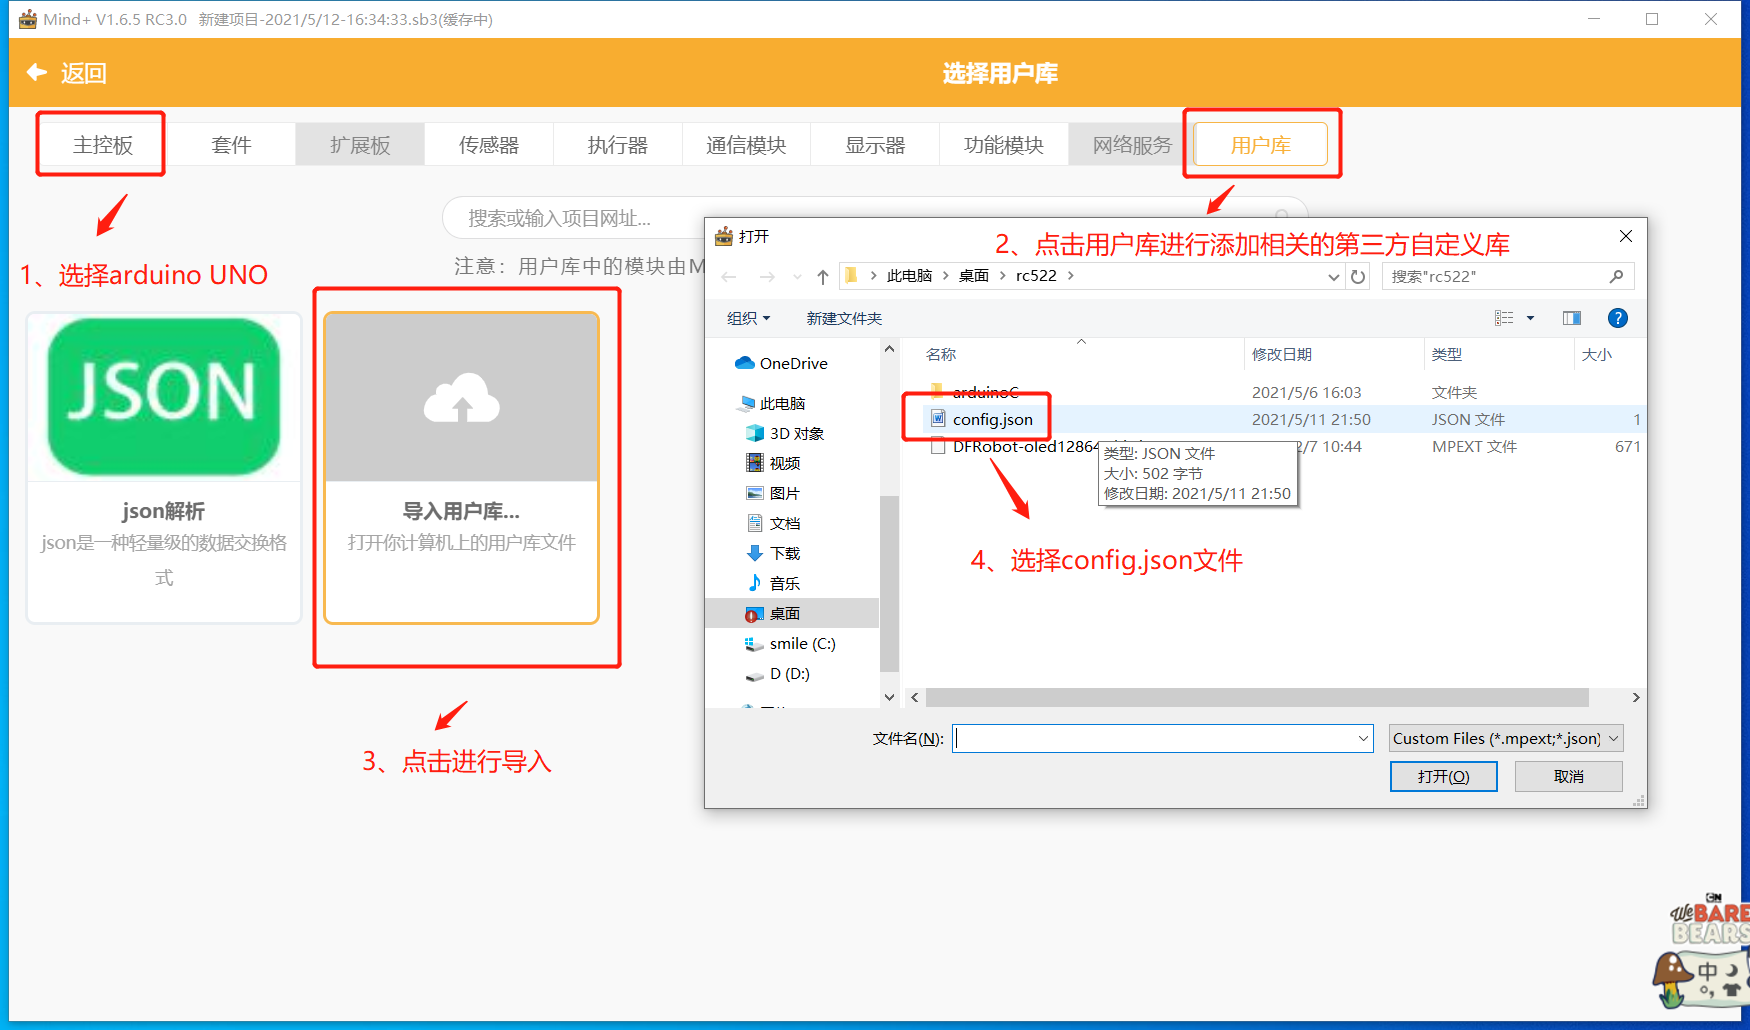Screen dimensions: 1750x1030
Task: Click 桌面 in the address path
Action: click(973, 276)
